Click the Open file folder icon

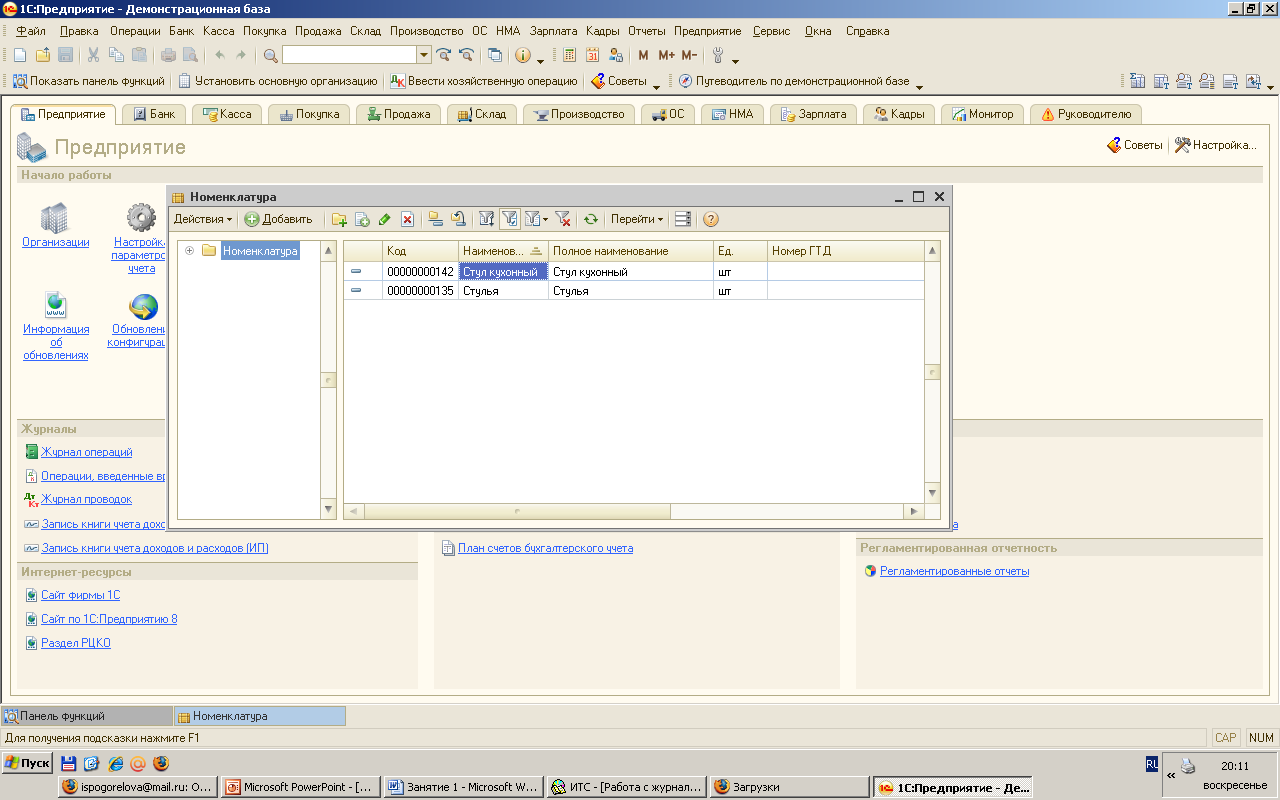coord(42,55)
